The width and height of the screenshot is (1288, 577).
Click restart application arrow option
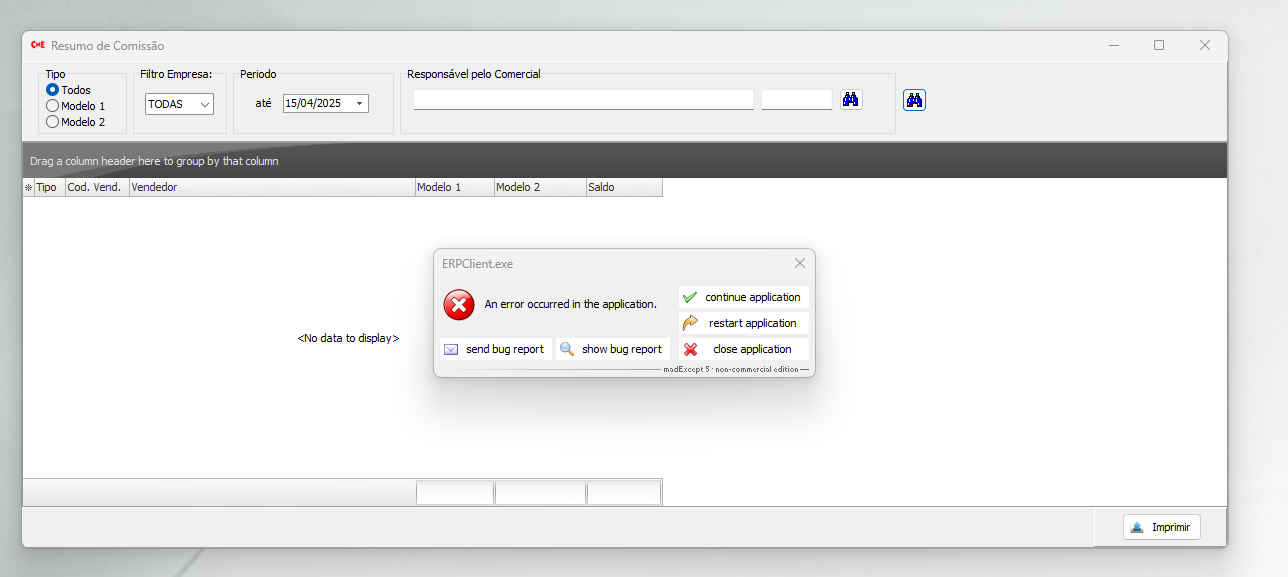pyautogui.click(x=743, y=323)
